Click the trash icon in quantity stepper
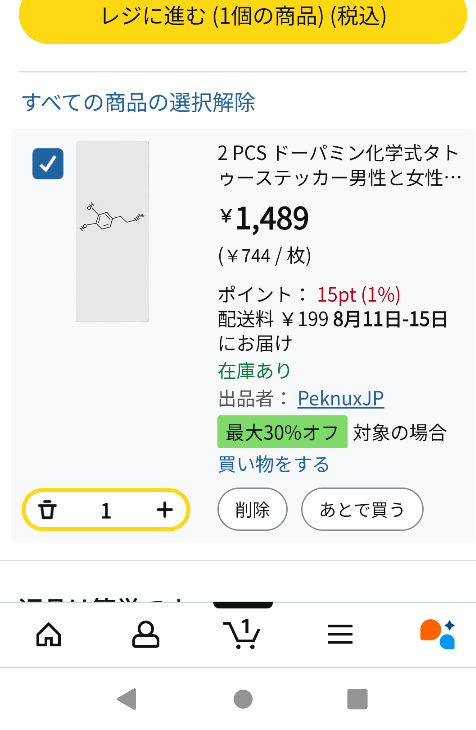476x730 pixels. [47, 510]
